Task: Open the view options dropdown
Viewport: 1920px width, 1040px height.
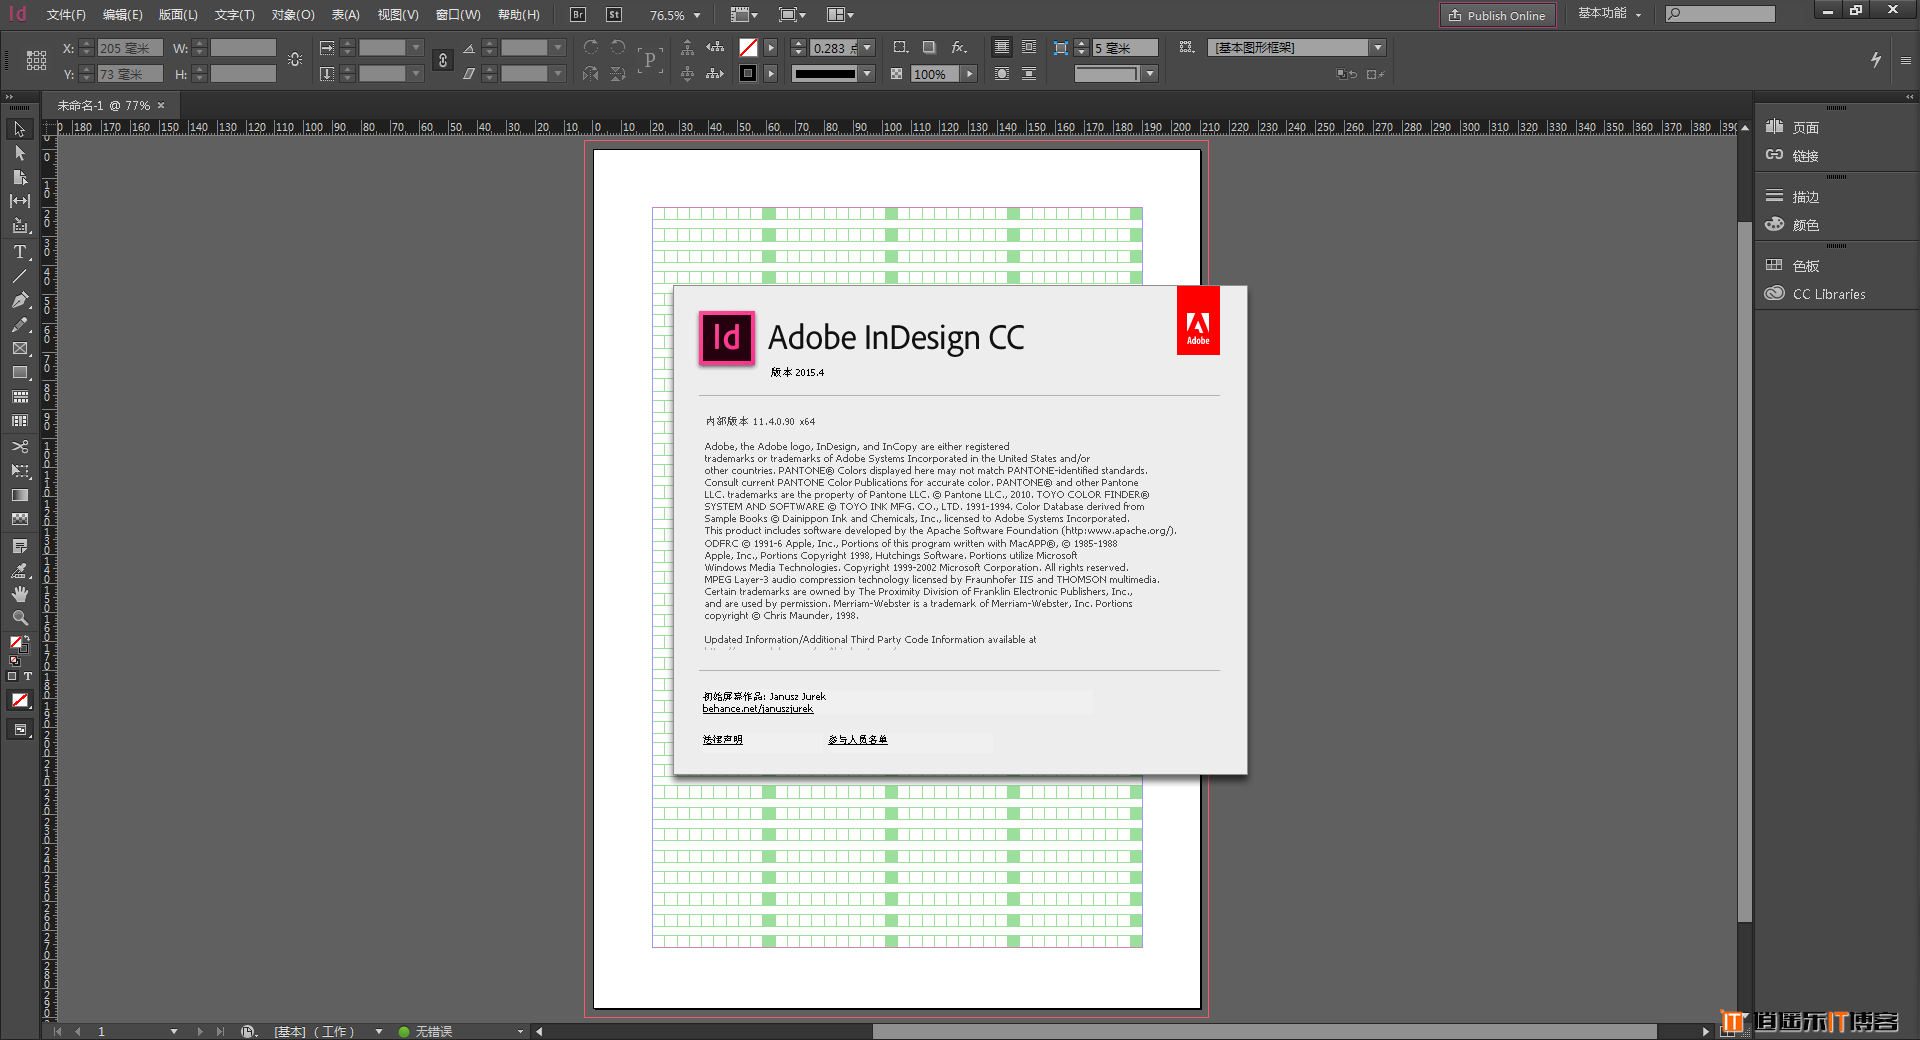Action: 744,15
